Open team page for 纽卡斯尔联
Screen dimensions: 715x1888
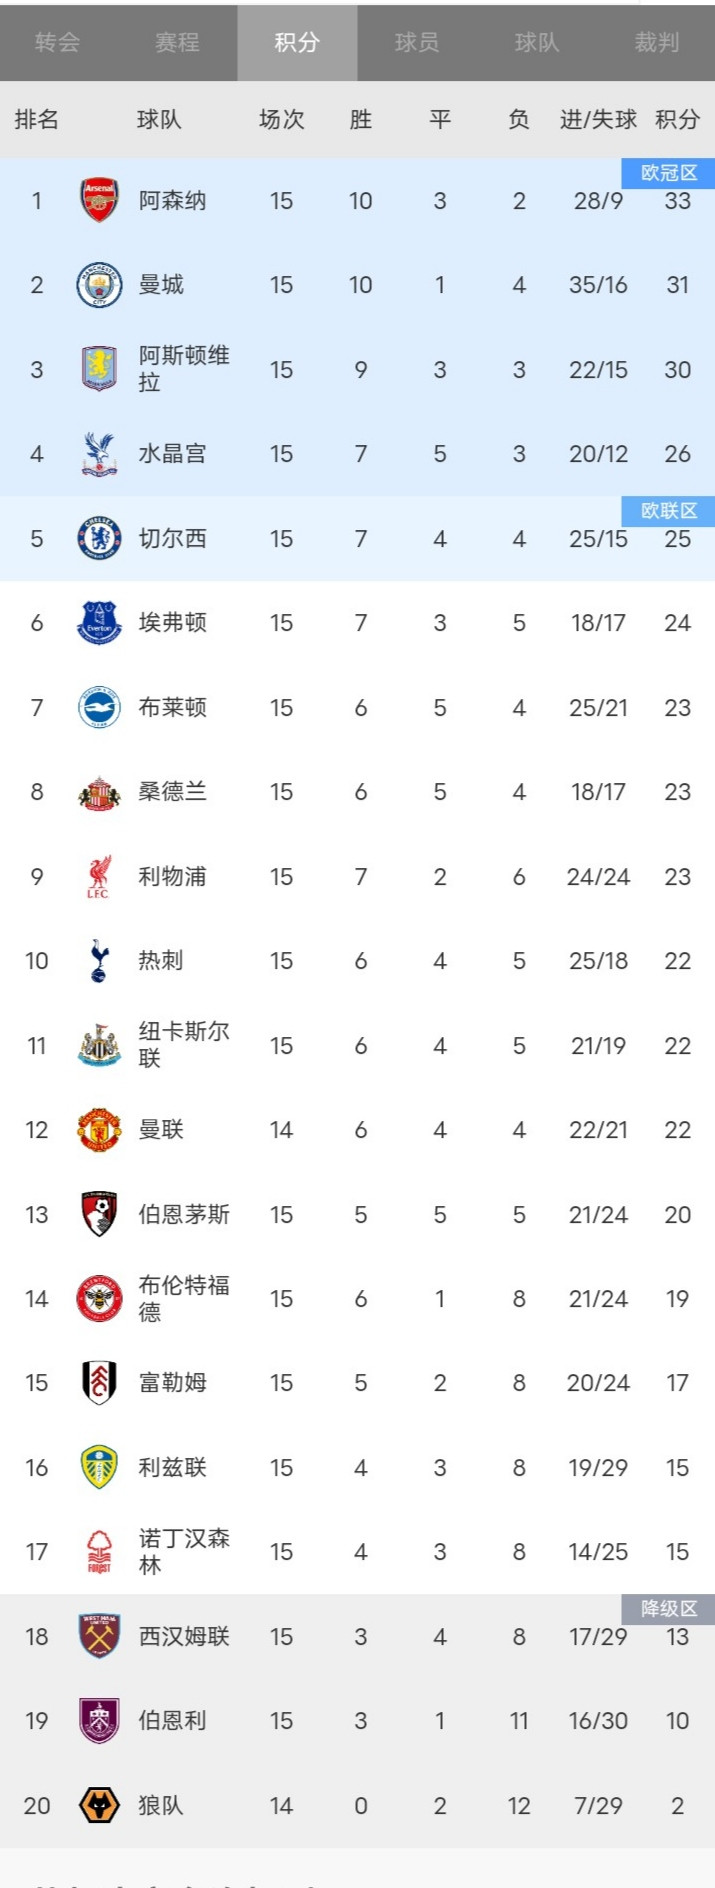coord(183,1045)
